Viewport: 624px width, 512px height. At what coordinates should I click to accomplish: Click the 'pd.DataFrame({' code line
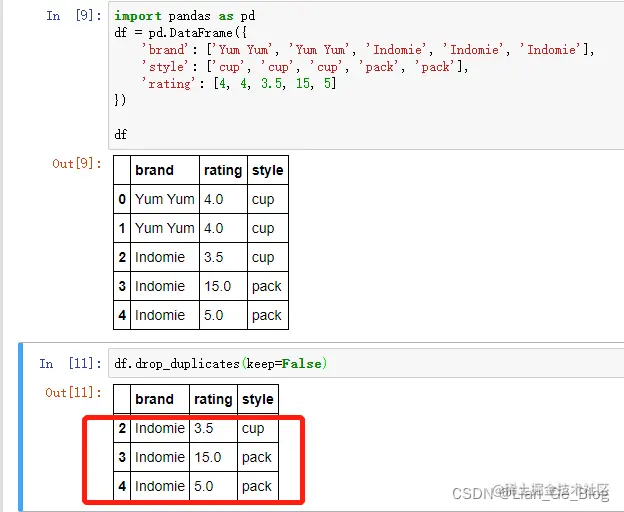(x=180, y=33)
